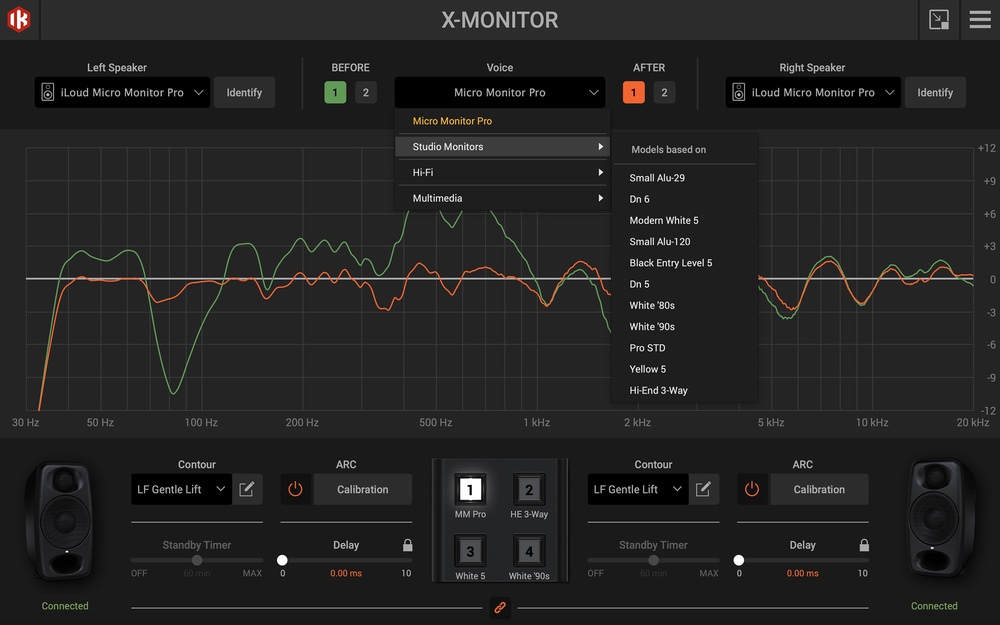
Task: Start the right speaker Calibration
Action: point(819,489)
